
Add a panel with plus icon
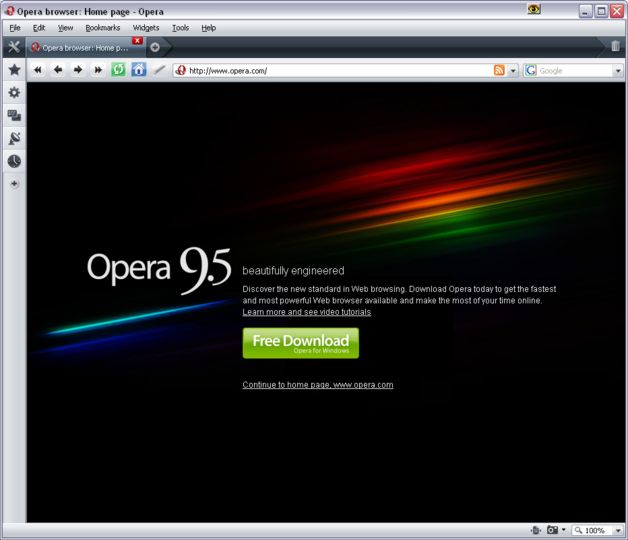click(14, 184)
